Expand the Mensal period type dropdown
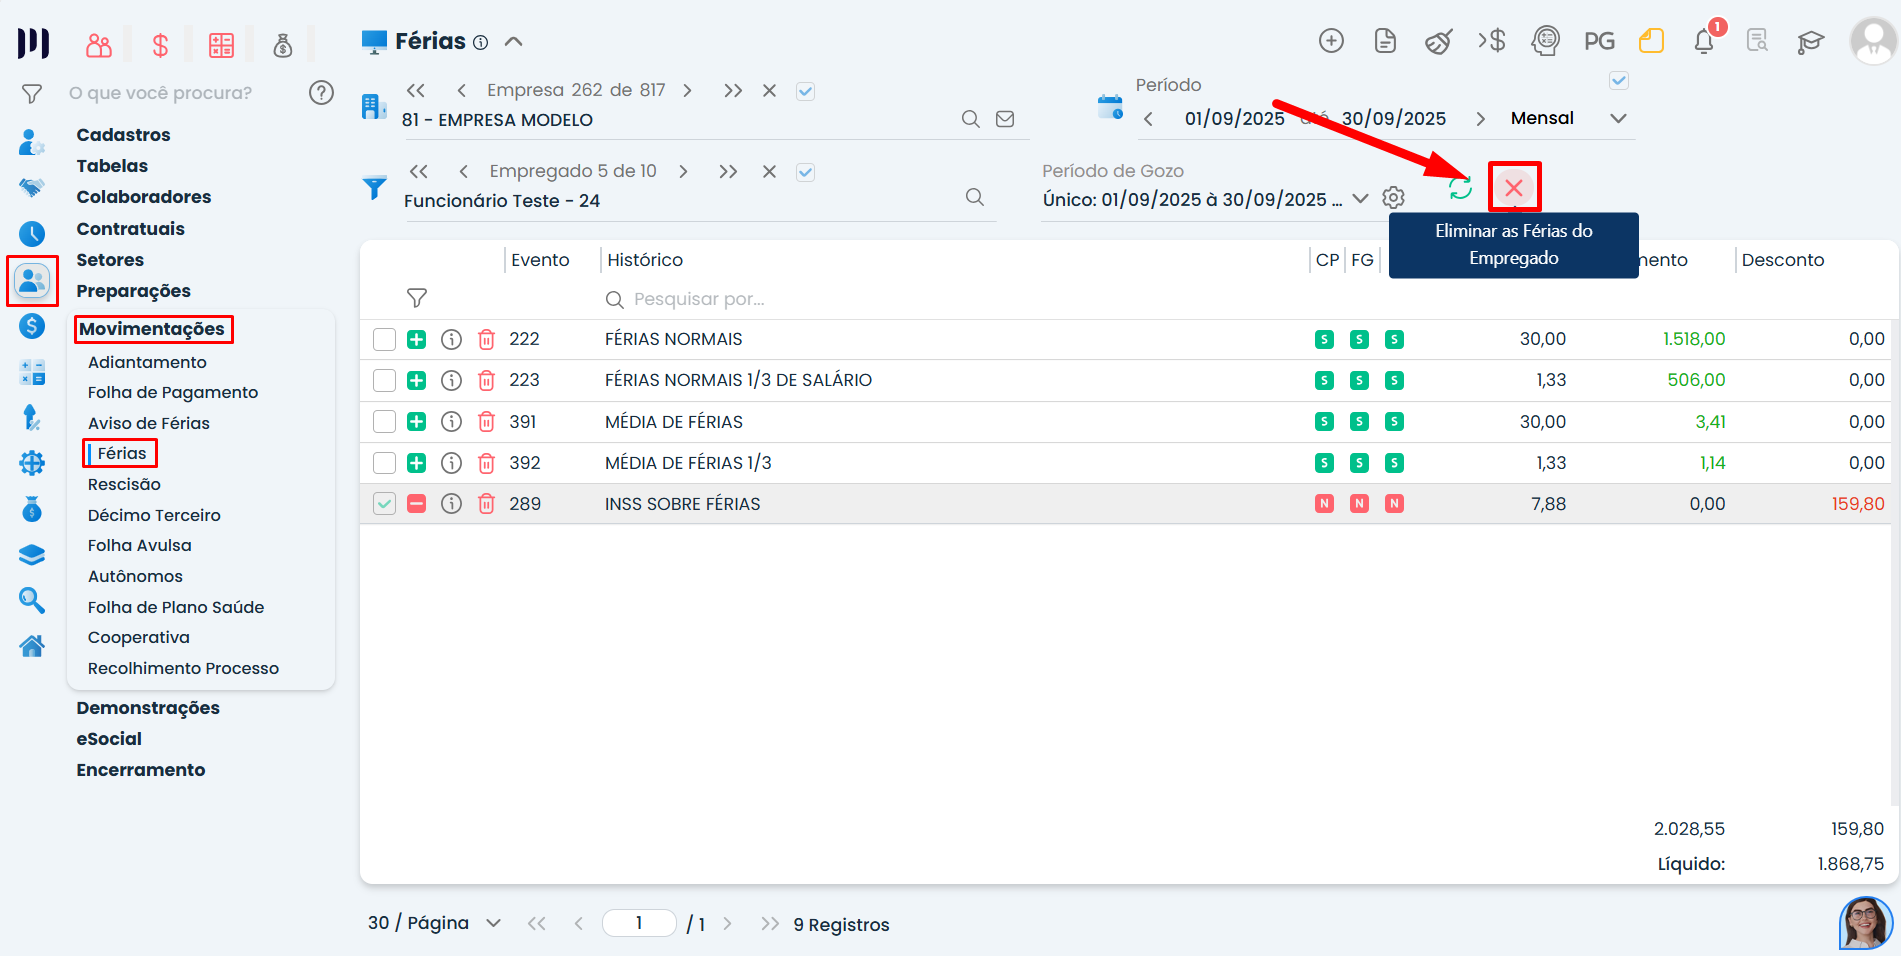The image size is (1901, 956). tap(1617, 118)
